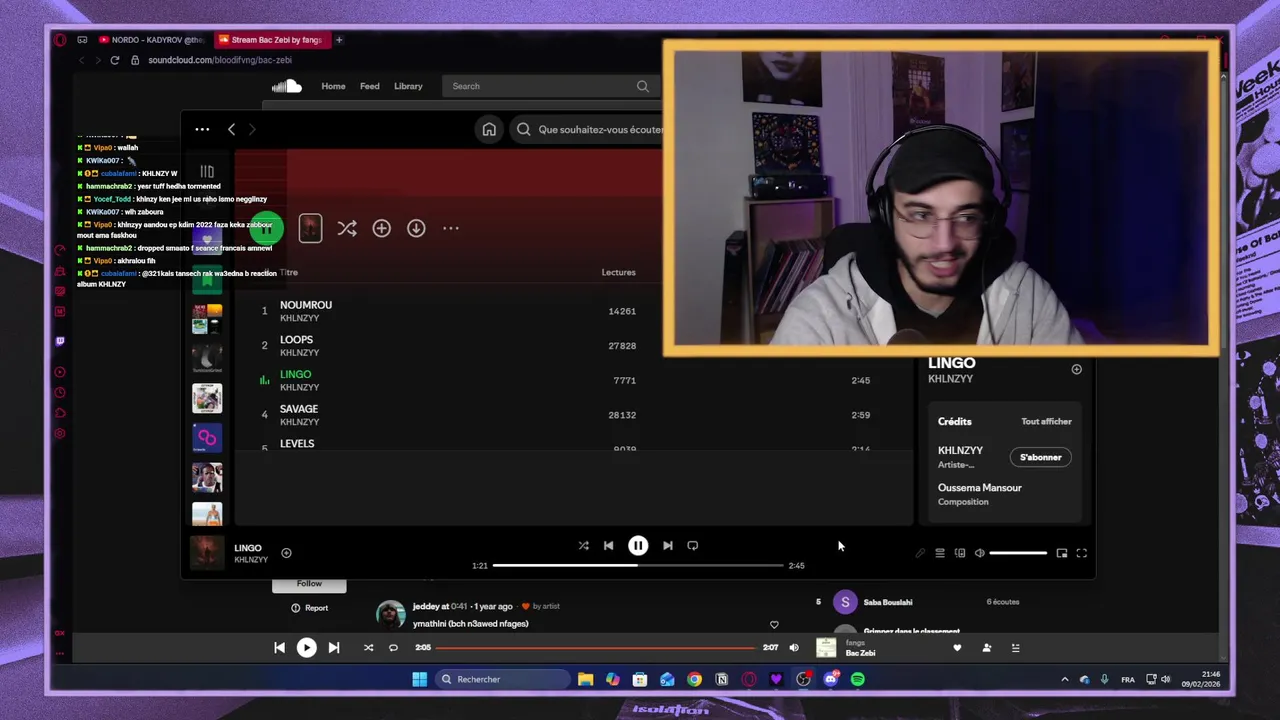Go to previous track in SoundCloud bar
The width and height of the screenshot is (1280, 720).
(x=279, y=648)
